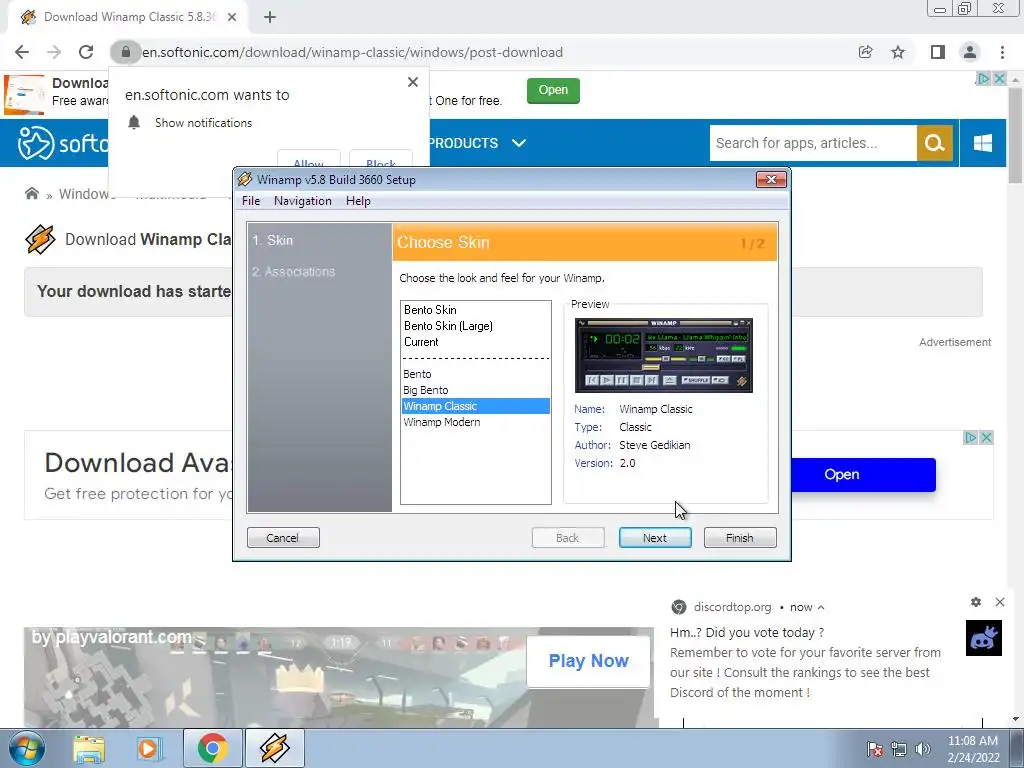This screenshot has width=1024, height=768.
Task: Open the File menu in Winamp Setup
Action: (x=251, y=201)
